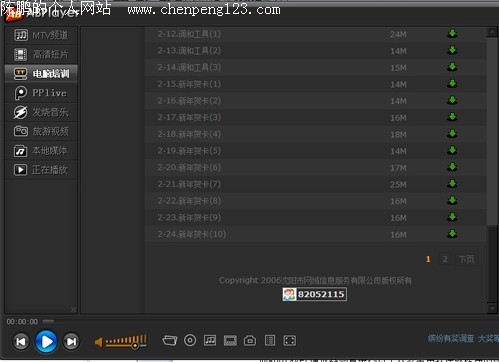
Task: Open the 旅游视频 section
Action: (41, 131)
